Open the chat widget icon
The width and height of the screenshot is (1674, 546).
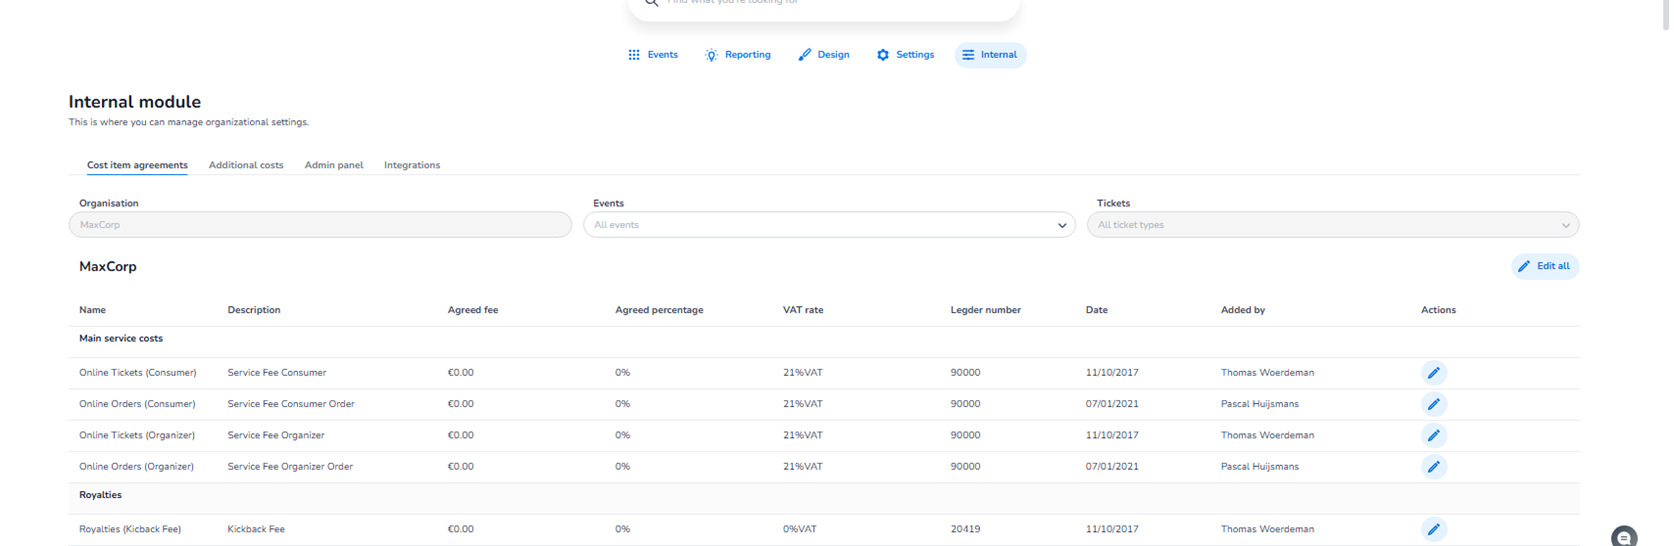pos(1624,537)
